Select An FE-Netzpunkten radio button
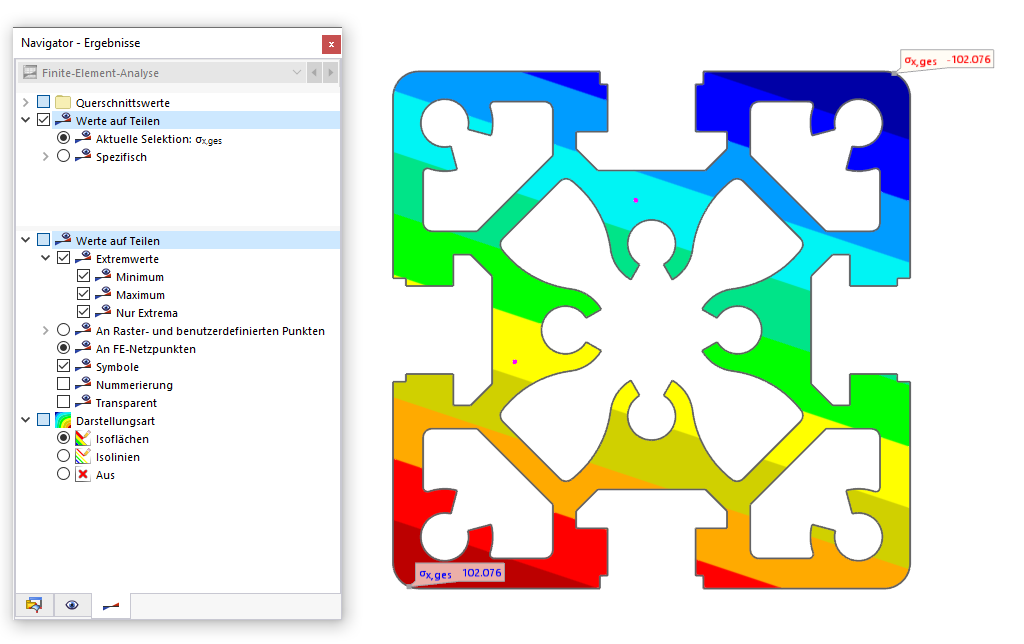Viewport: 1024px width, 644px height. pyautogui.click(x=63, y=347)
